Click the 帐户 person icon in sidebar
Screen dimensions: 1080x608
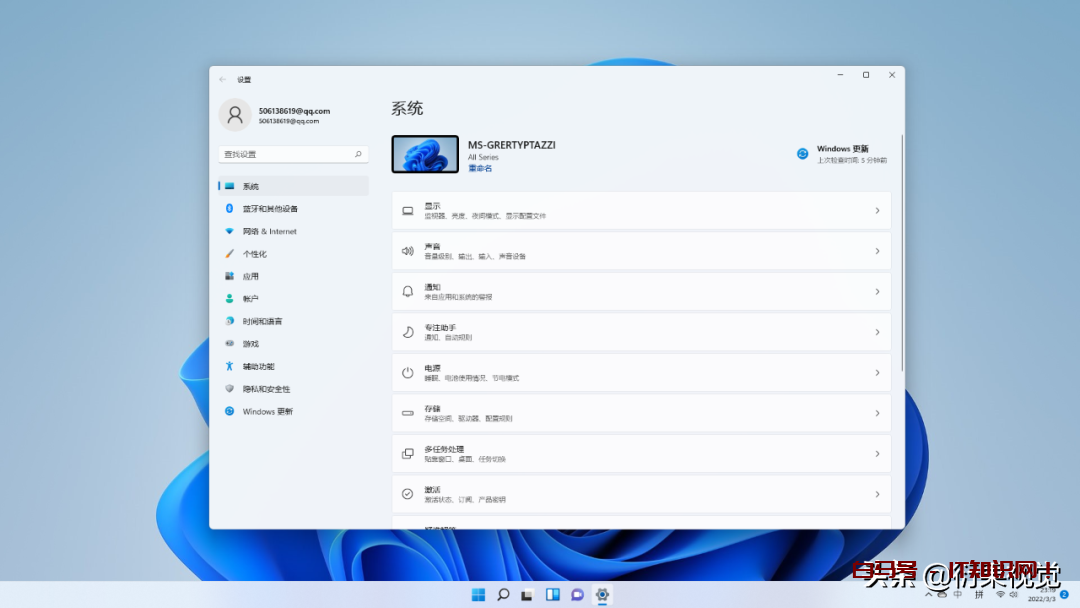coord(229,299)
